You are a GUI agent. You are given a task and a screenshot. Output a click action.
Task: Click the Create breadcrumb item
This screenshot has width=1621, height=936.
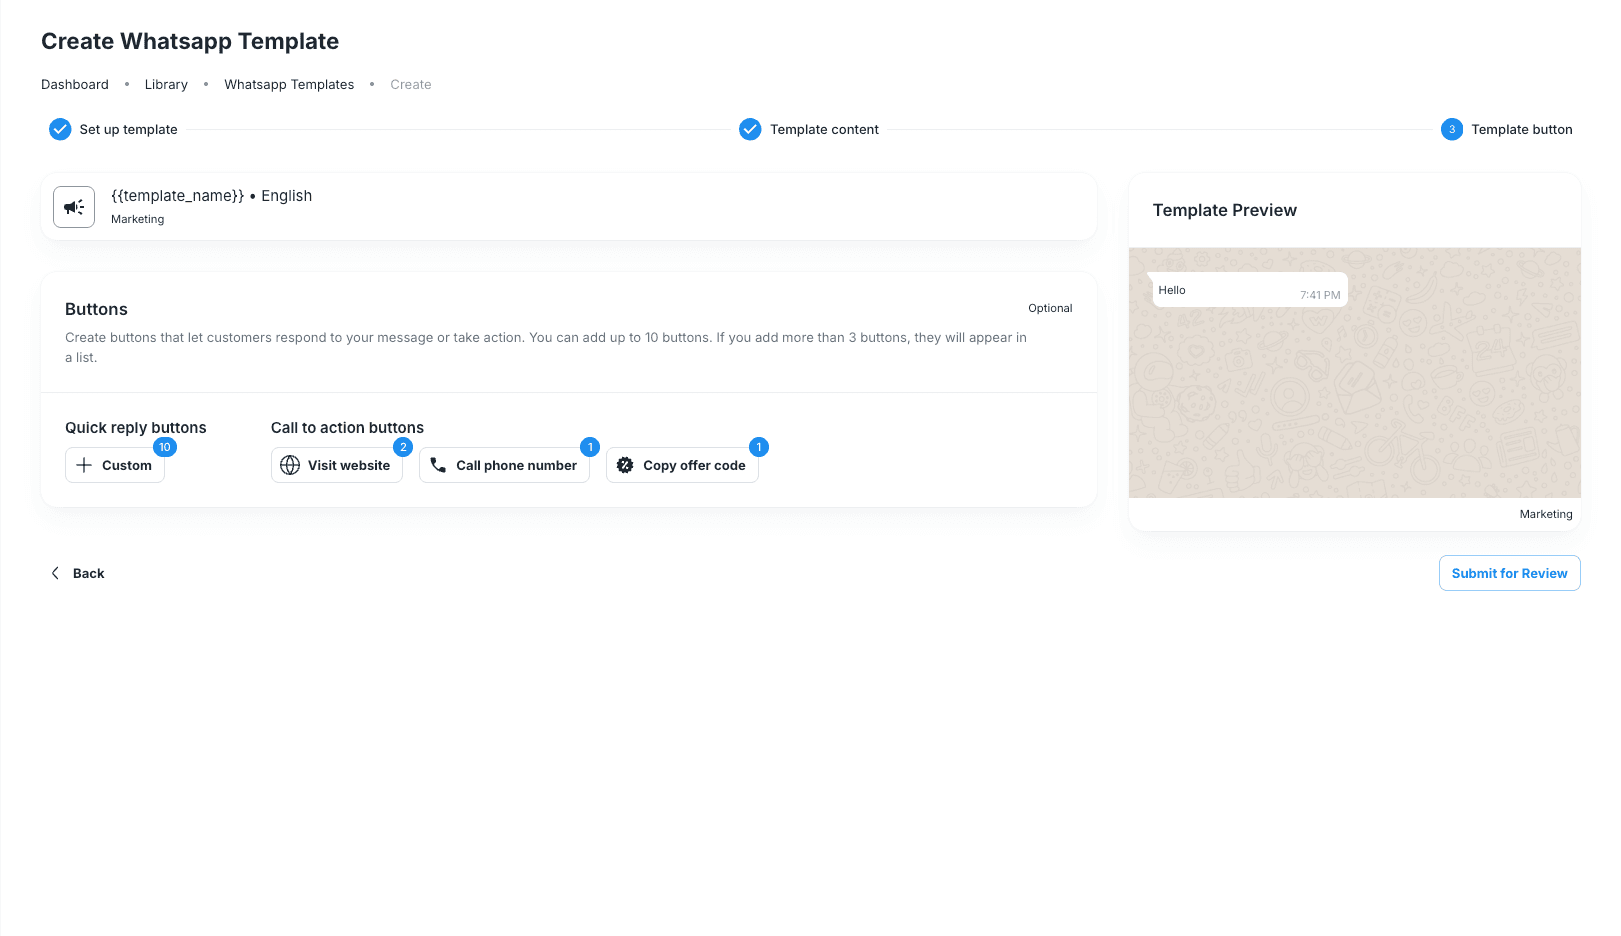411,84
